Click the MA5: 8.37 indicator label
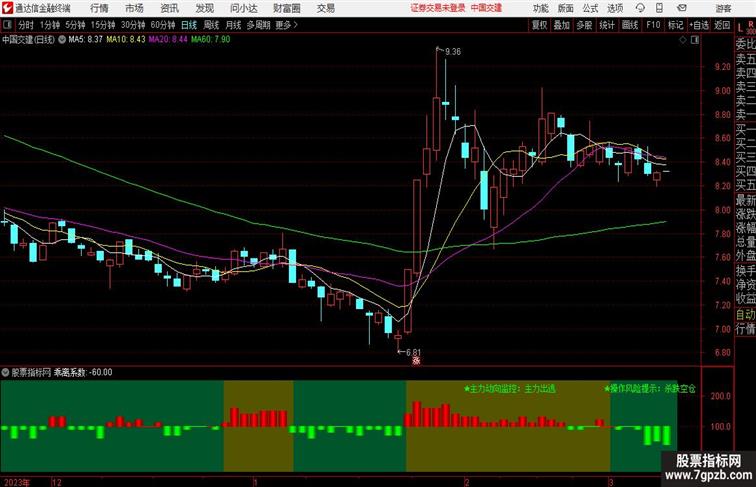The image size is (756, 487). pyautogui.click(x=85, y=40)
